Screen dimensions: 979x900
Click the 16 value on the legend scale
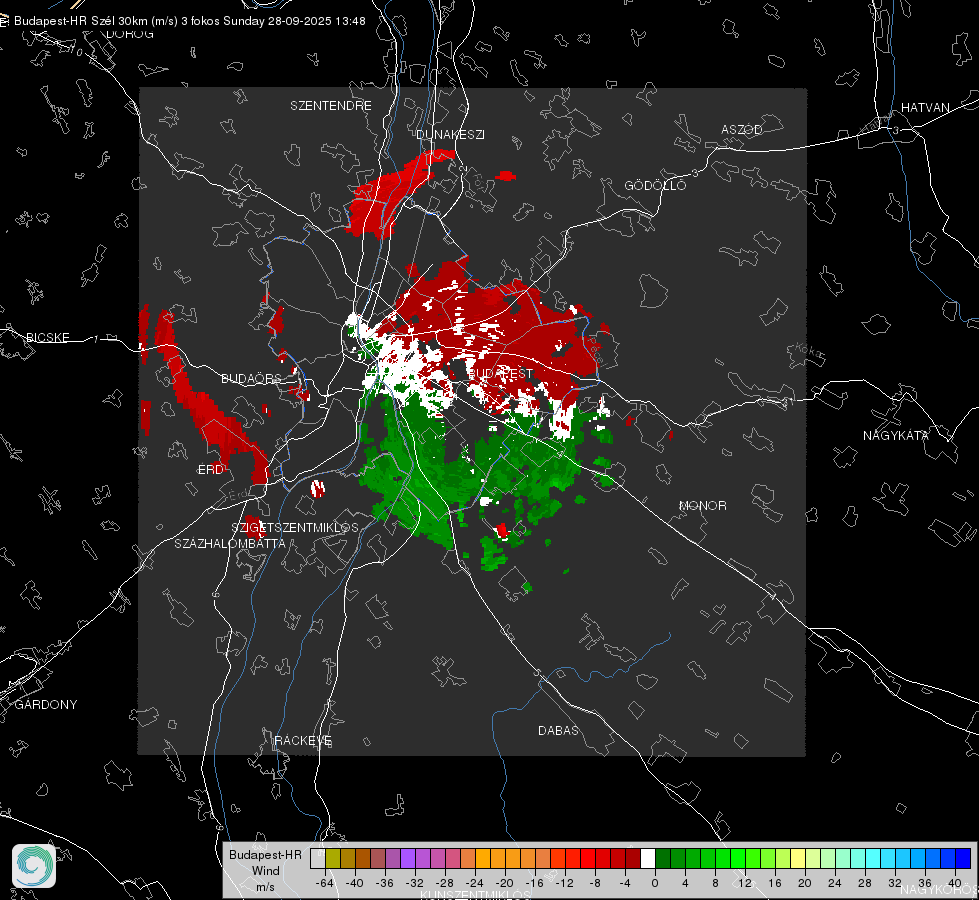coord(775,883)
